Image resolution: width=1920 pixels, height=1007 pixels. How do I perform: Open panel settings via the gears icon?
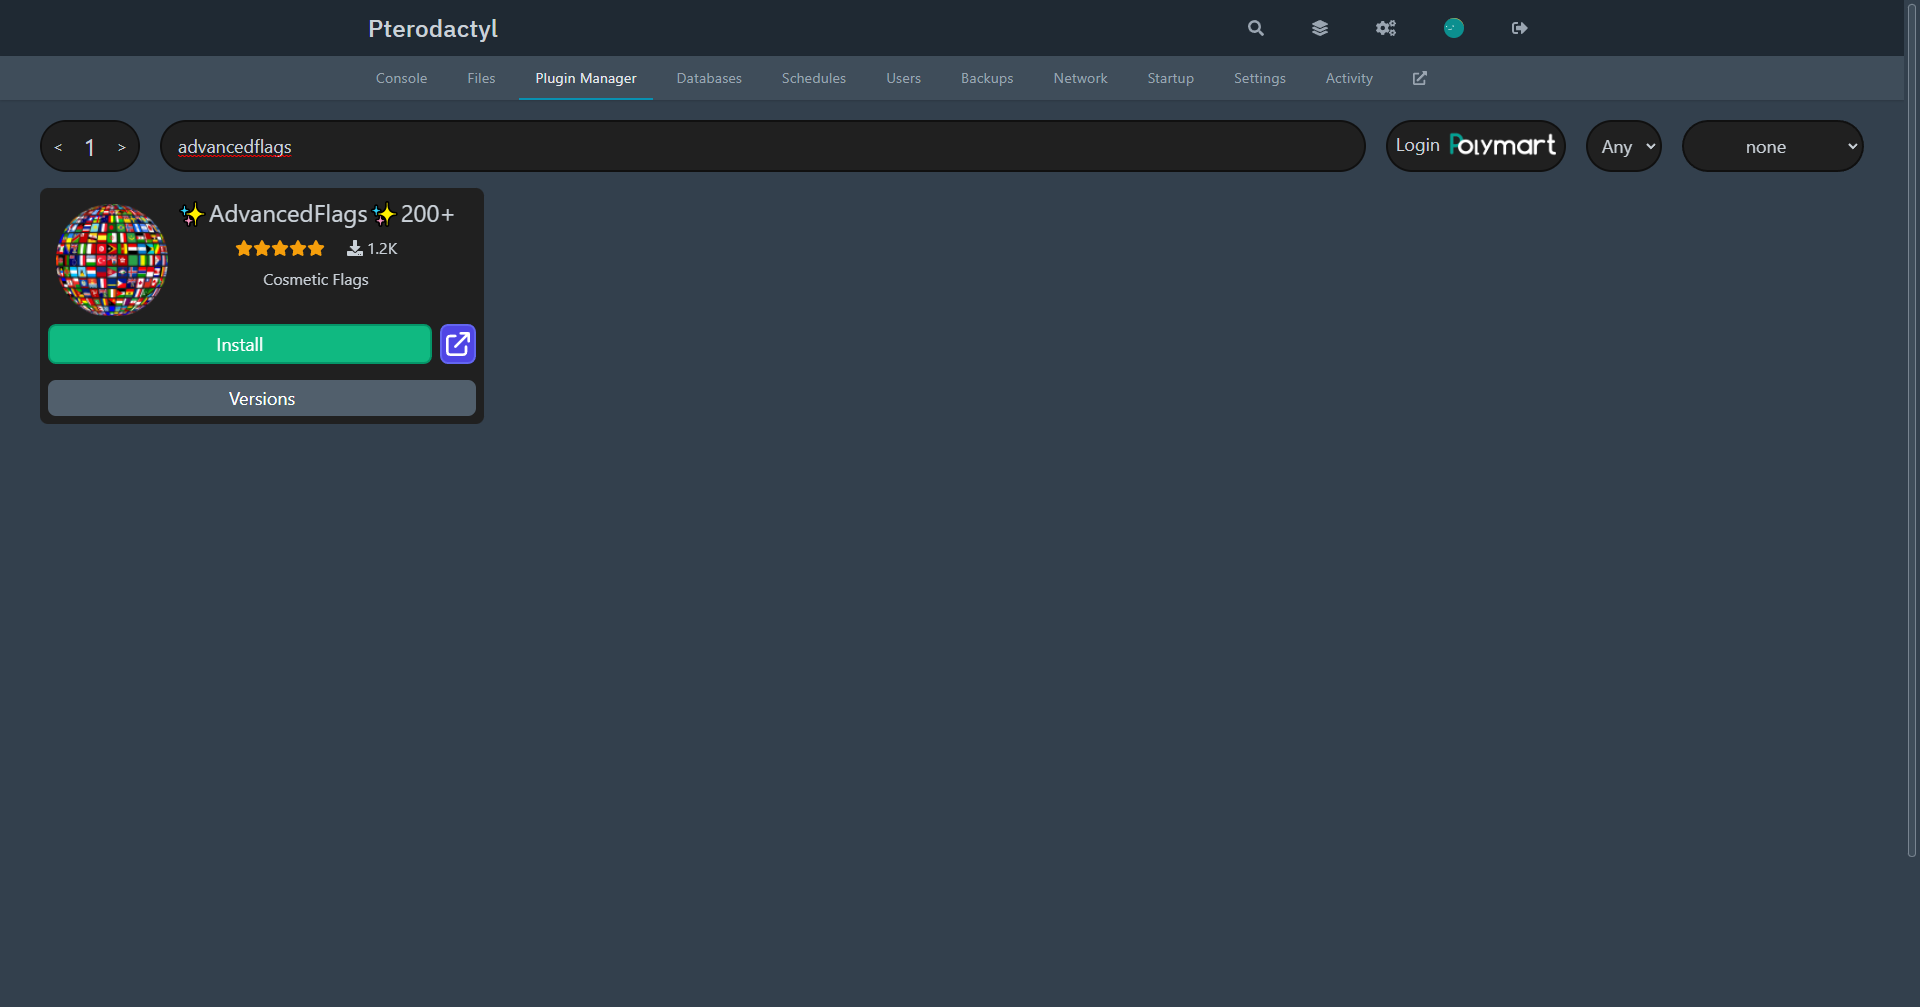pos(1385,28)
